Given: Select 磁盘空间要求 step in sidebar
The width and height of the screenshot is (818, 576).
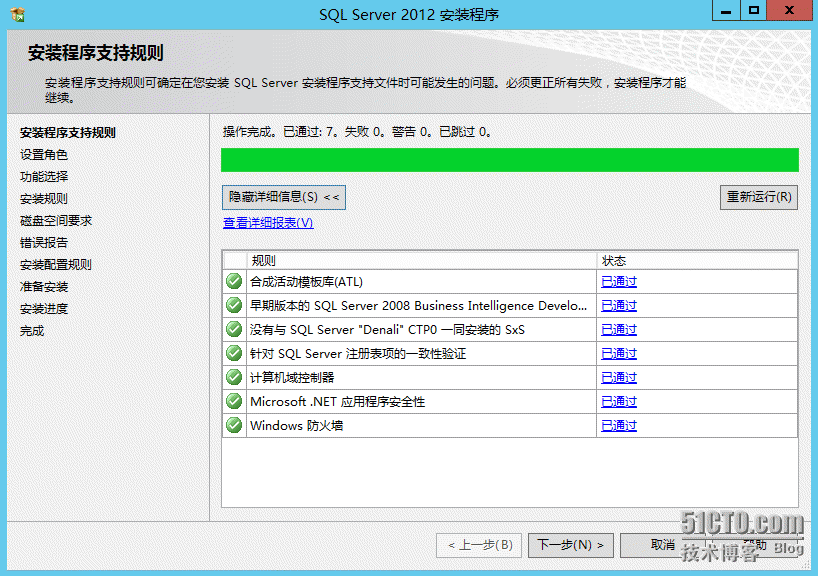Looking at the screenshot, I should 56,221.
